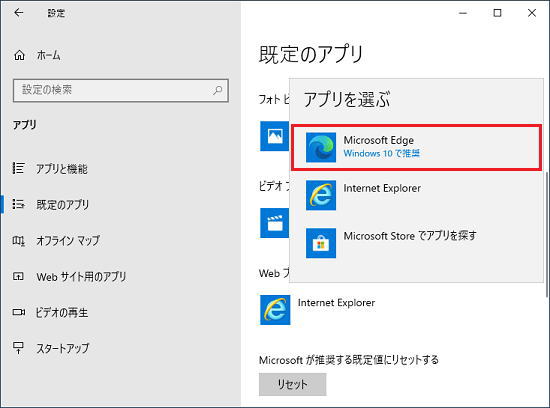
Task: Open スタートアップ settings page
Action: pyautogui.click(x=51, y=348)
